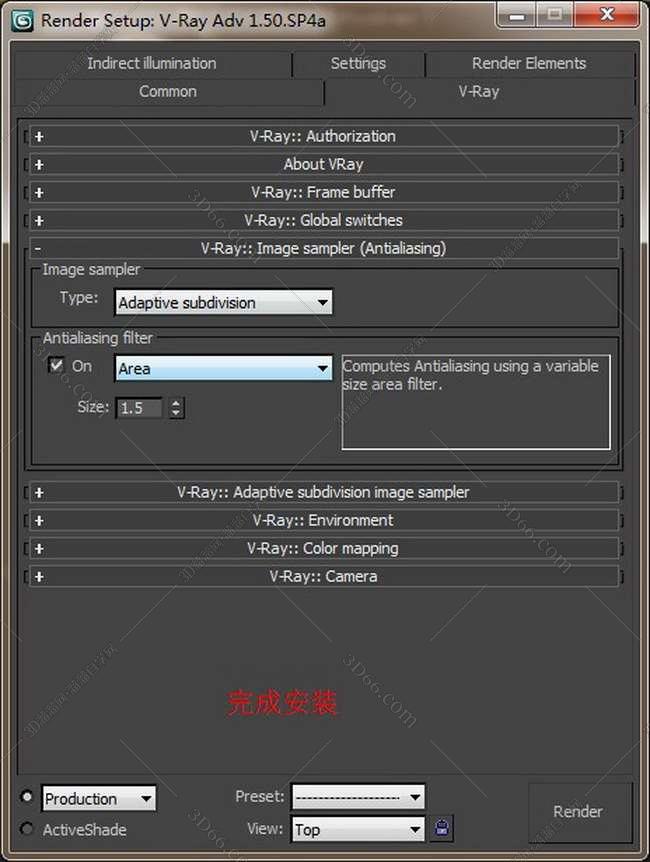Screen dimensions: 650x862
Task: Select the V-Ray tab
Action: point(479,92)
